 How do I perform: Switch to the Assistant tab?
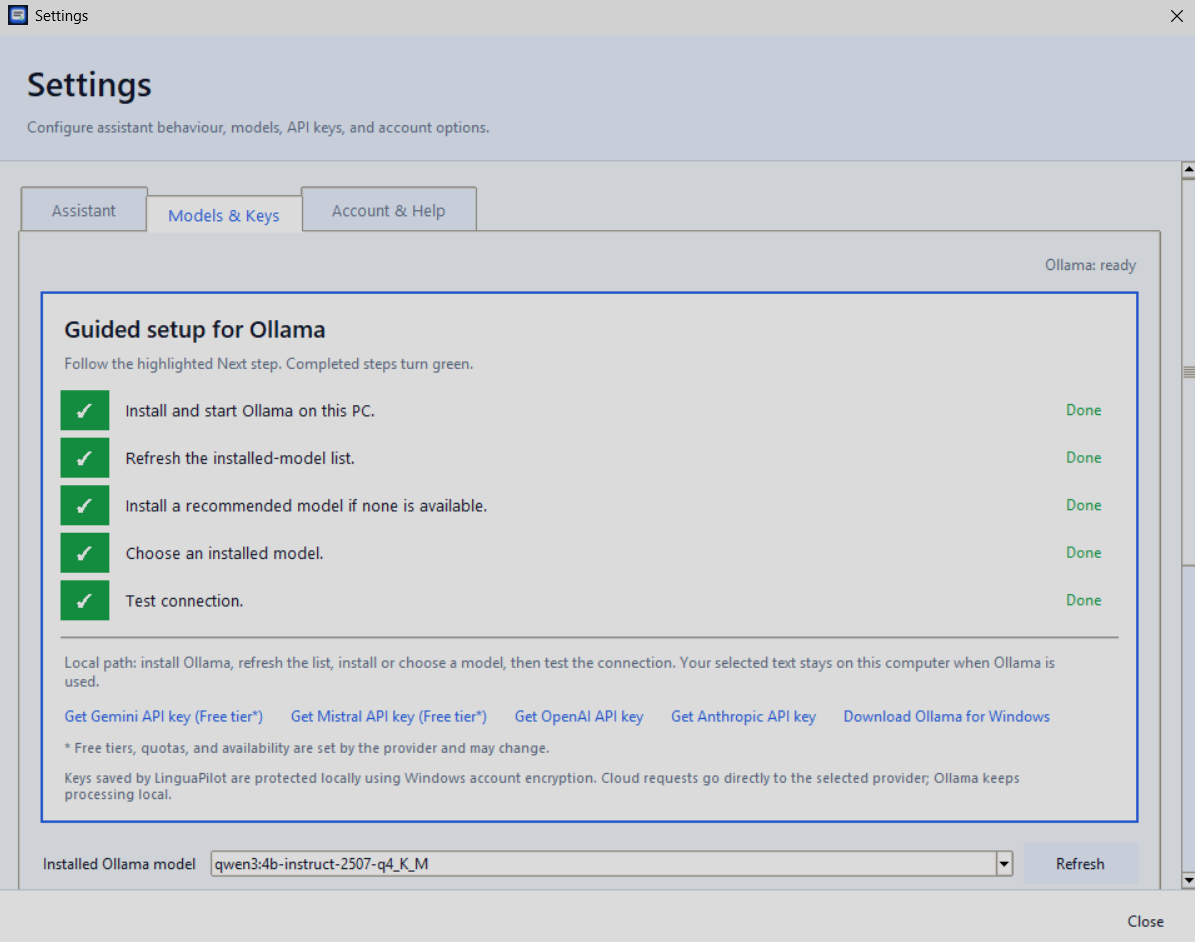84,210
